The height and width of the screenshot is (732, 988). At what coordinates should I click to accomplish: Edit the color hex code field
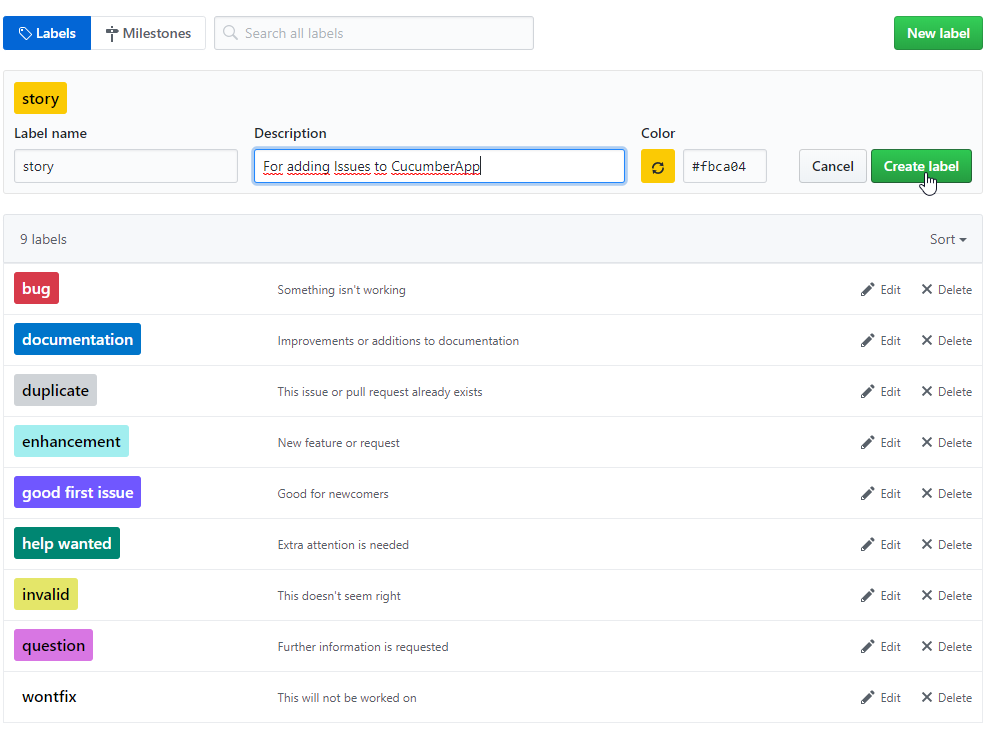725,167
